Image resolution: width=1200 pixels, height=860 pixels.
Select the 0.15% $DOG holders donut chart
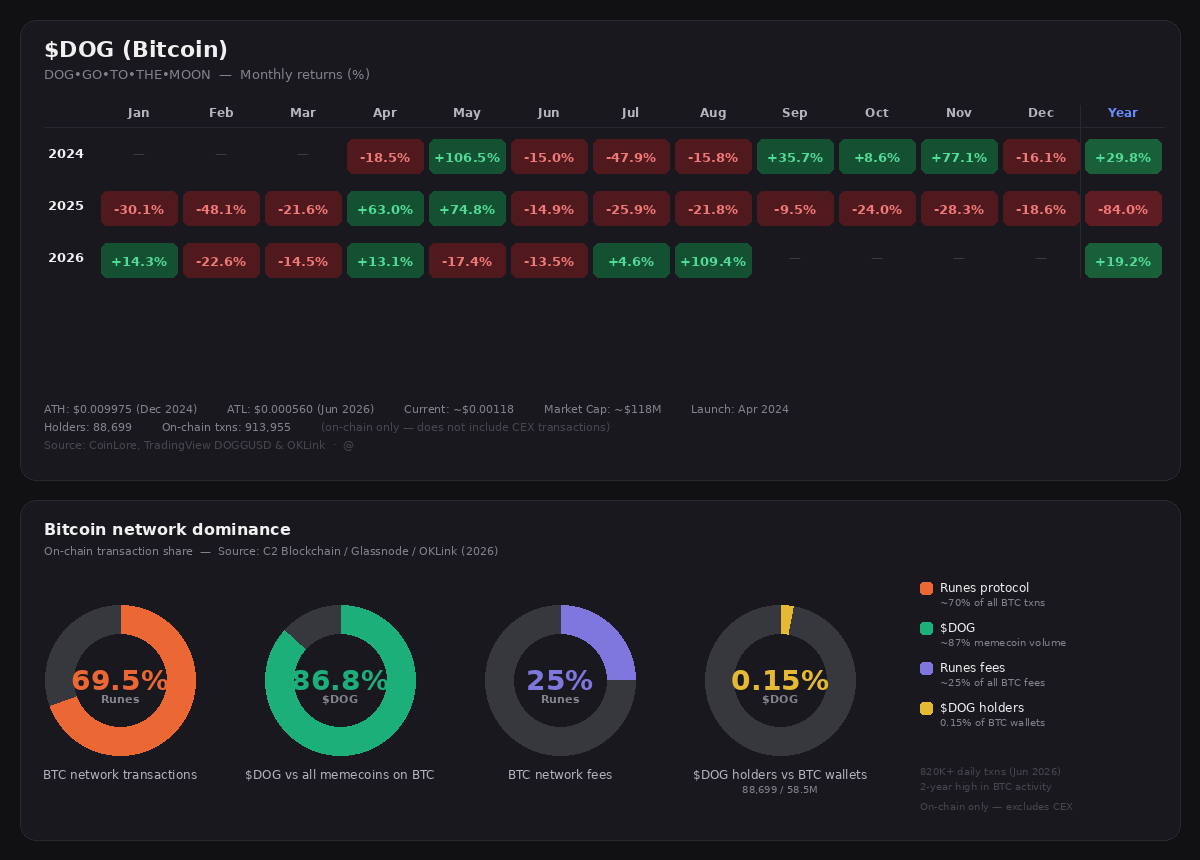click(780, 680)
